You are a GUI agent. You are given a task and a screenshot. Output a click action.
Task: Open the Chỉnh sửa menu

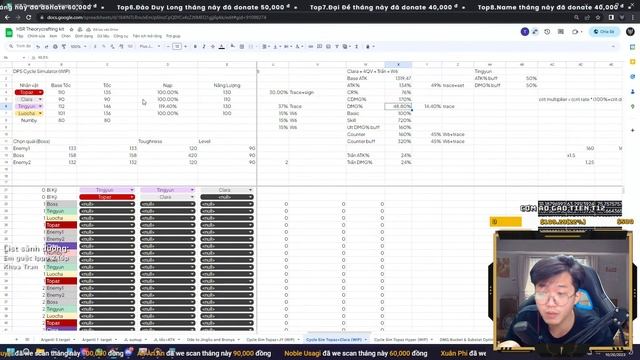coord(36,36)
